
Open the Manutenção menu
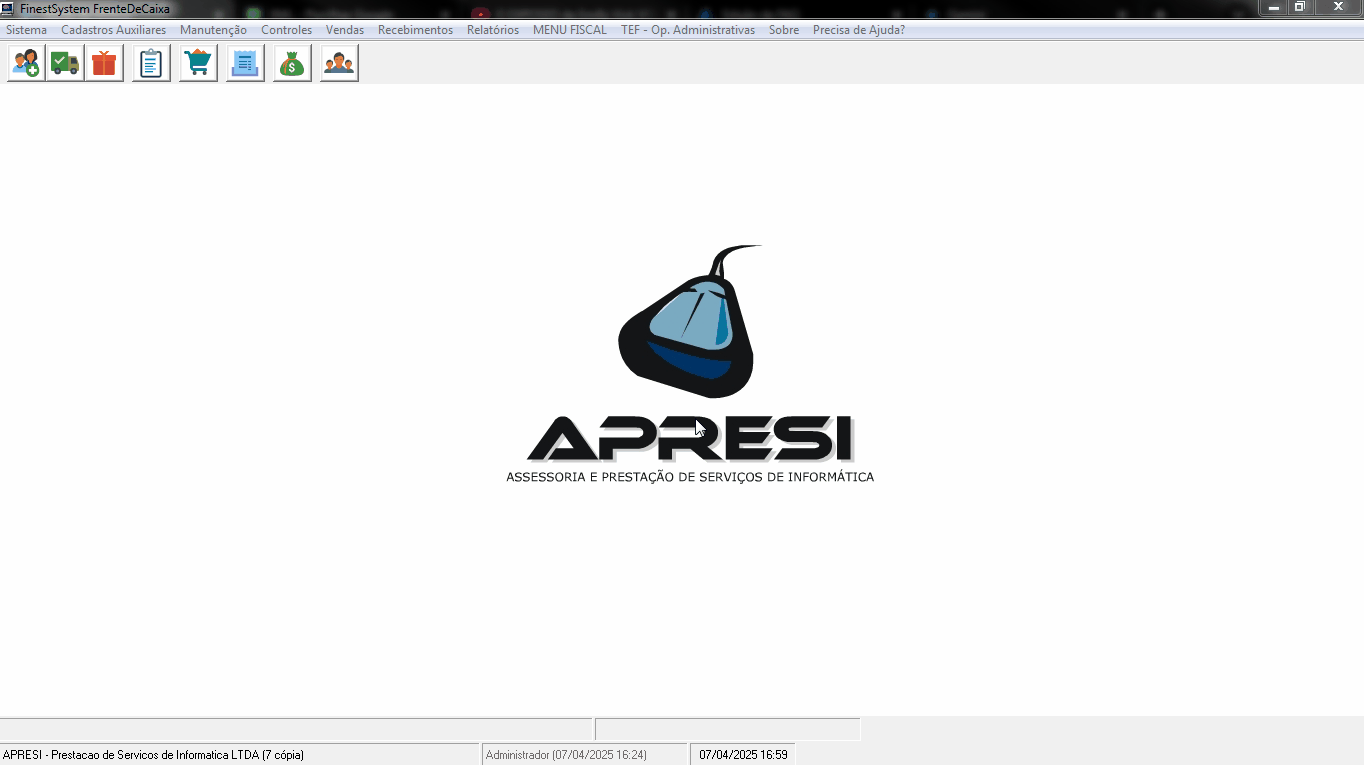click(x=213, y=30)
